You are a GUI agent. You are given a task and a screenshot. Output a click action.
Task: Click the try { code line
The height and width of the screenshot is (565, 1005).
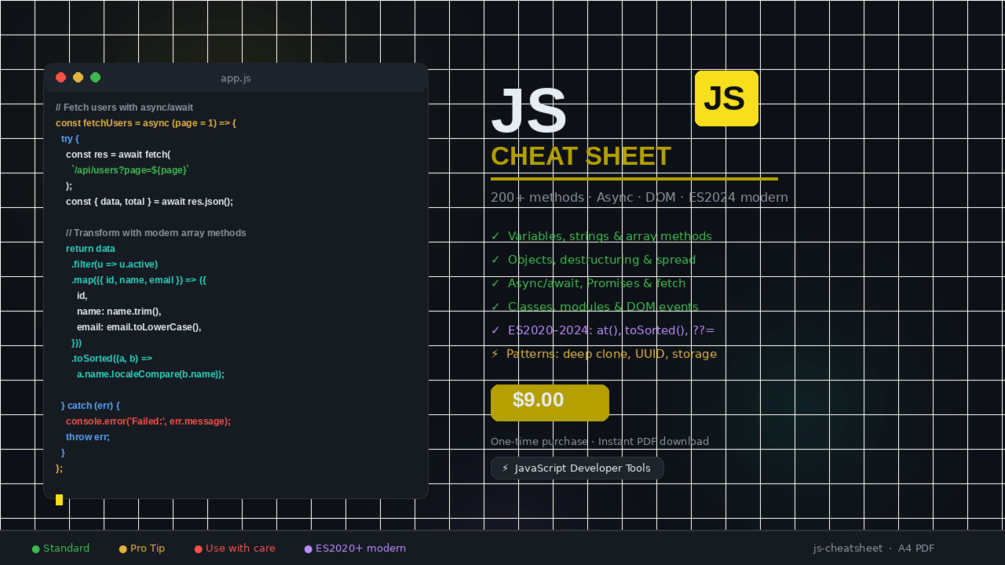[x=70, y=138]
